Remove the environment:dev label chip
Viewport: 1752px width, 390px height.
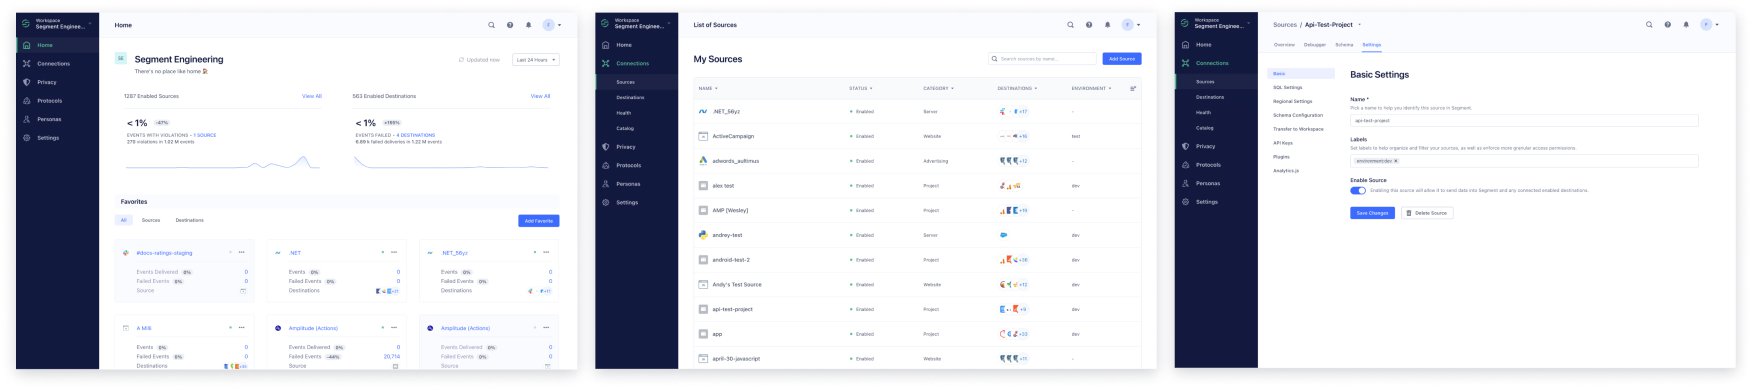pos(1396,161)
